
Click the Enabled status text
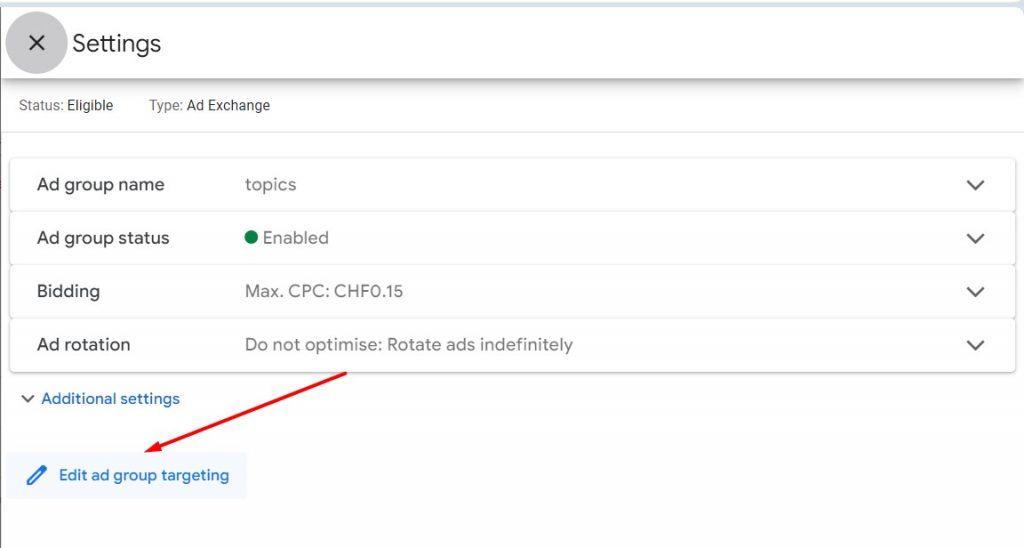[295, 238]
